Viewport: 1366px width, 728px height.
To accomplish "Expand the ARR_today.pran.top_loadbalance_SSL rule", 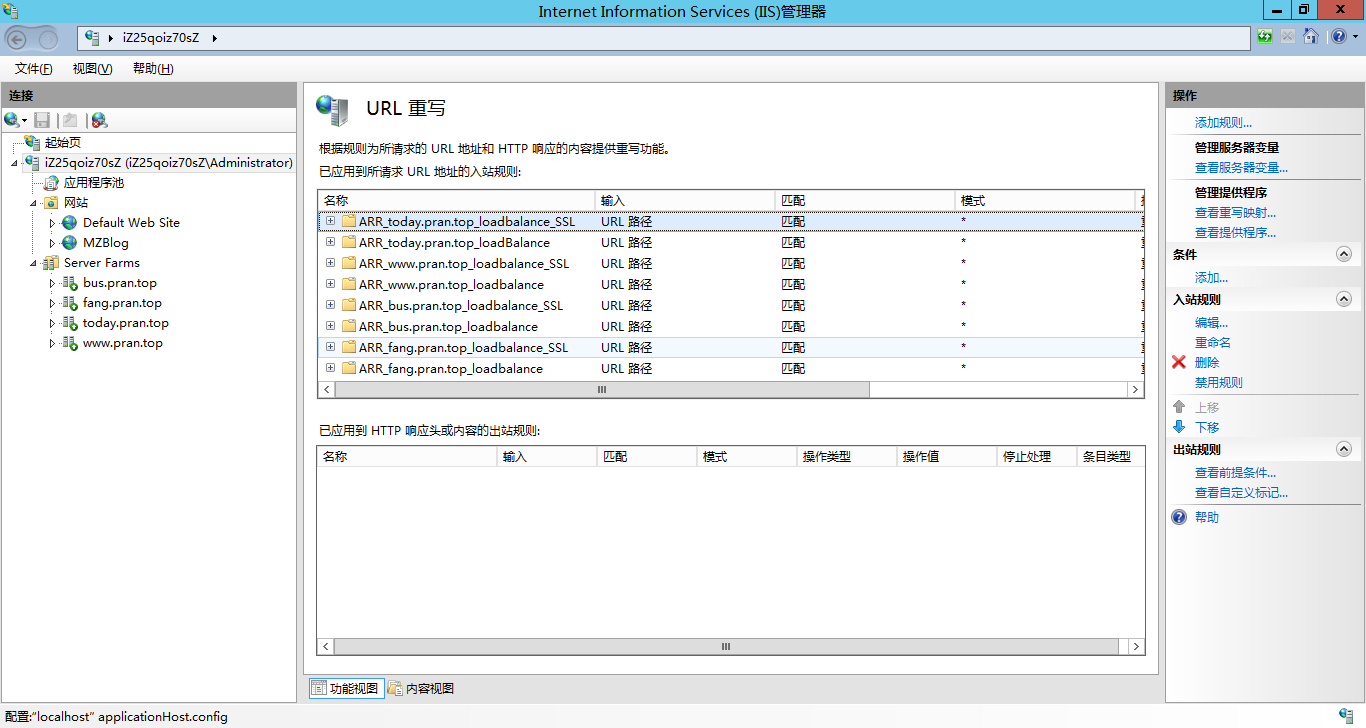I will coord(330,221).
